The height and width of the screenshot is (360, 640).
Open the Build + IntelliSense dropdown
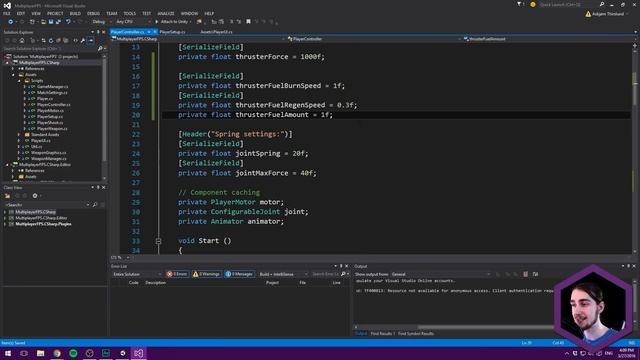(x=283, y=274)
